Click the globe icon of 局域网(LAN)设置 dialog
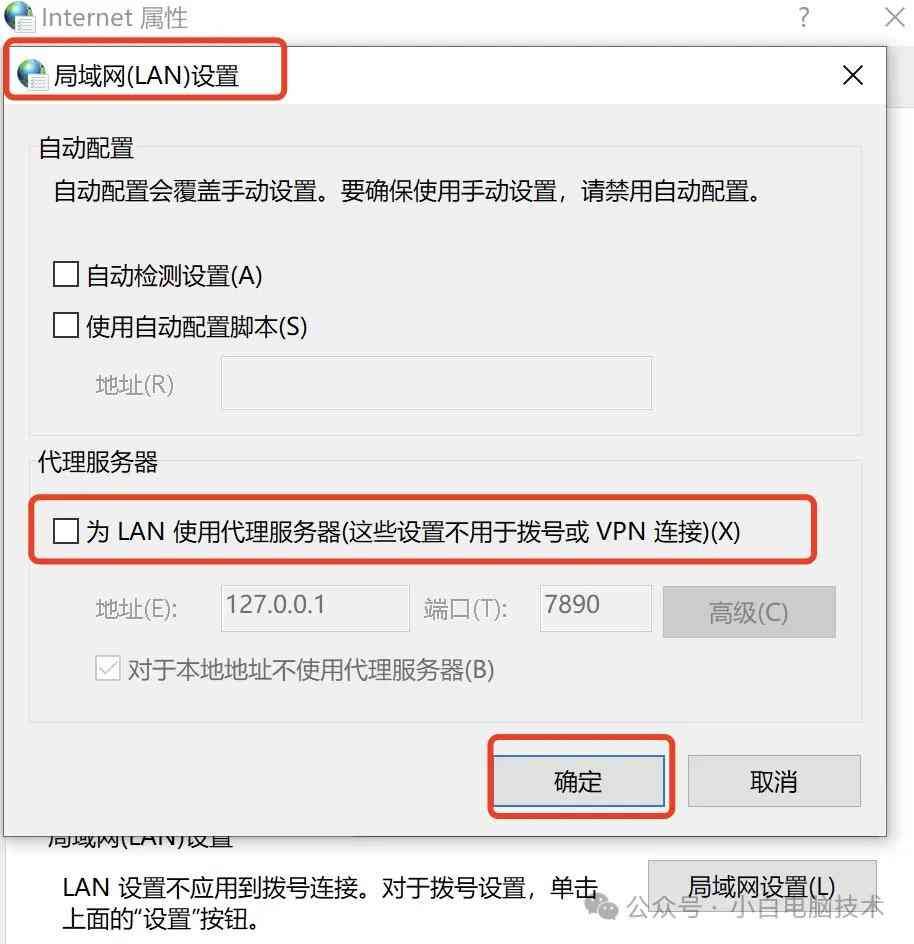Image resolution: width=914 pixels, height=944 pixels. (32, 75)
